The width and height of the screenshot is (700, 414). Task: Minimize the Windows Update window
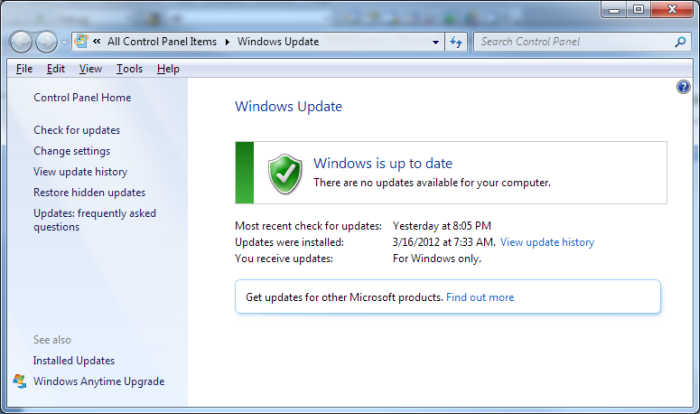tap(614, 10)
